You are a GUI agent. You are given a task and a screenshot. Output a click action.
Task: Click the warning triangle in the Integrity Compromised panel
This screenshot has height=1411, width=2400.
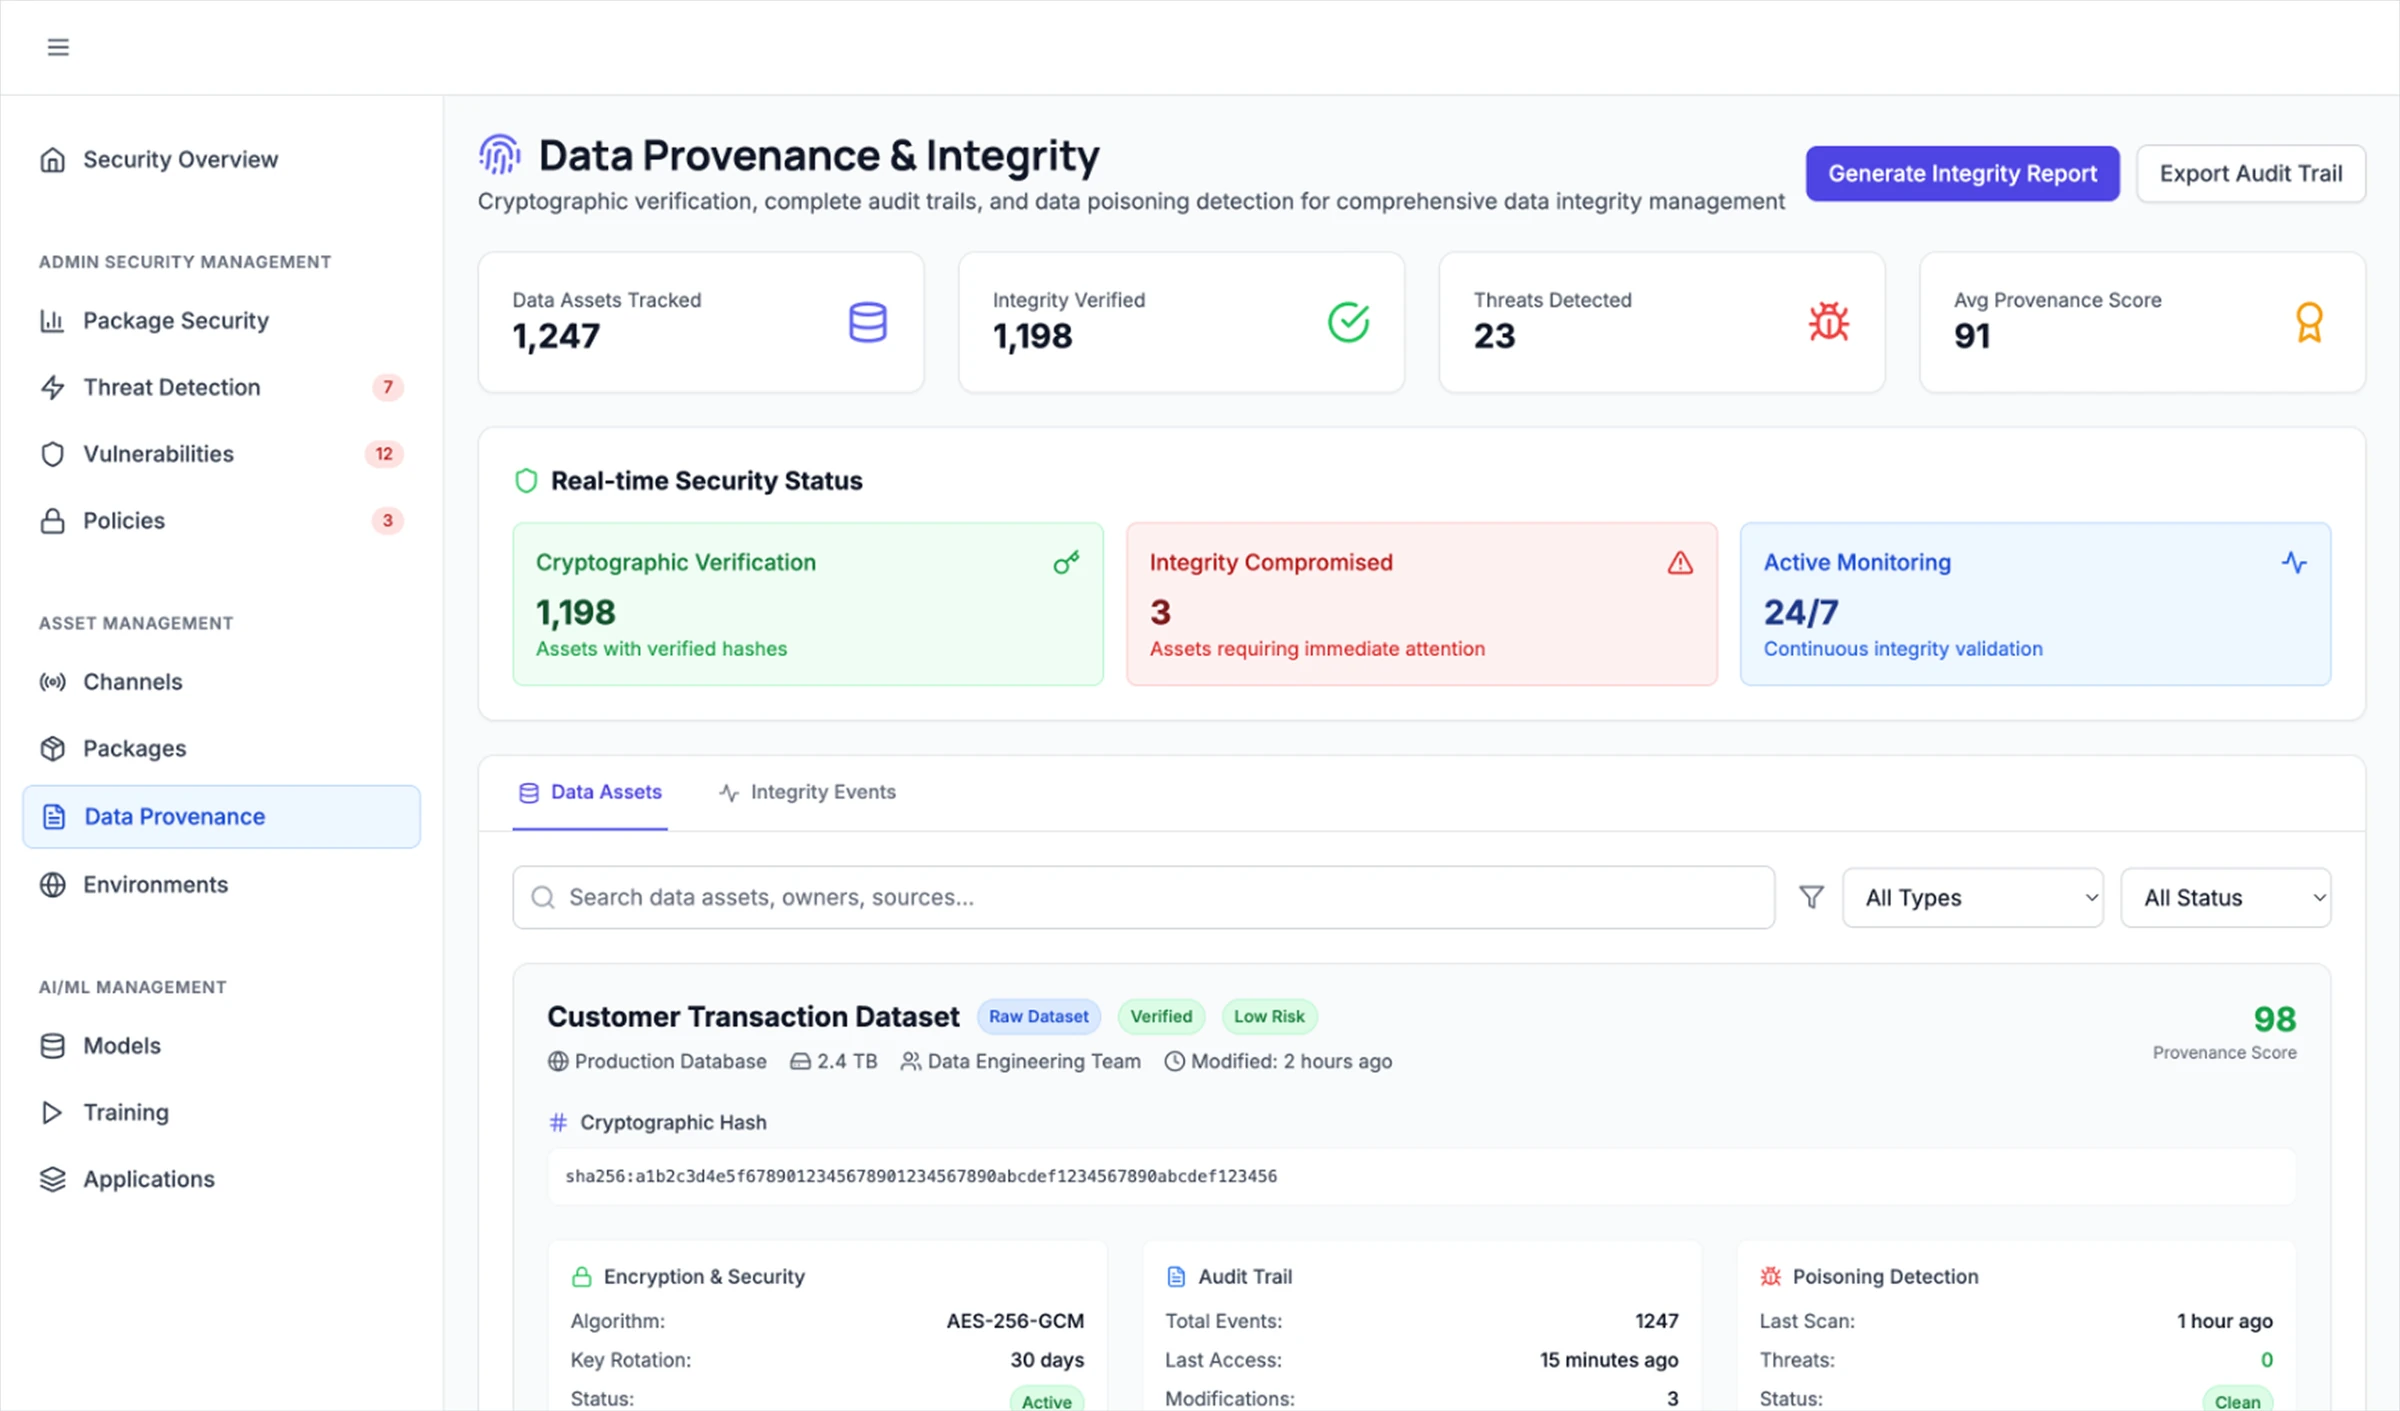tap(1680, 563)
